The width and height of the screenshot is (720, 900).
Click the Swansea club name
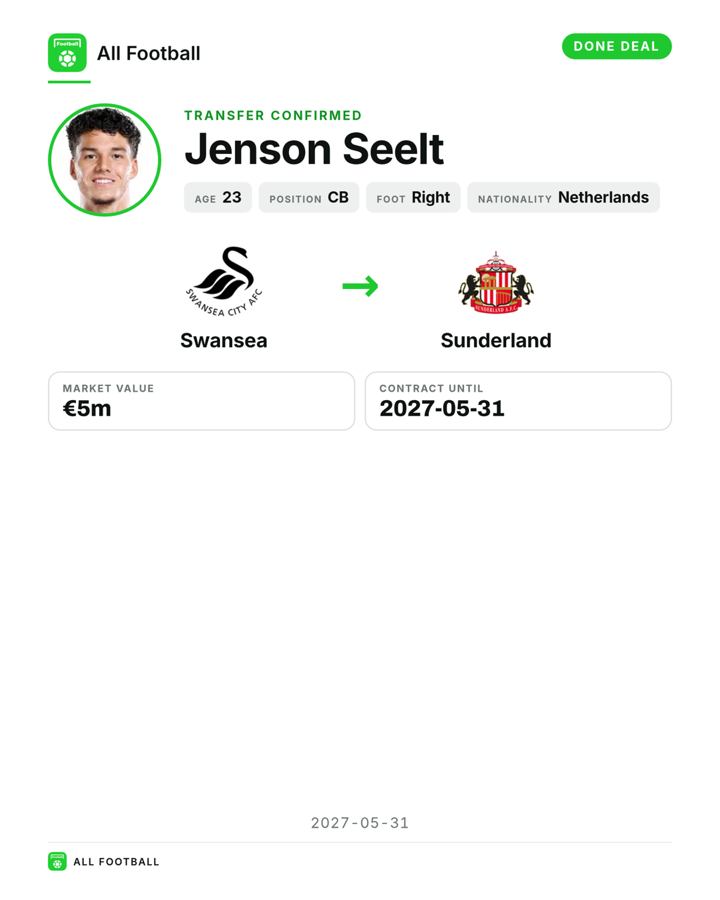(224, 340)
